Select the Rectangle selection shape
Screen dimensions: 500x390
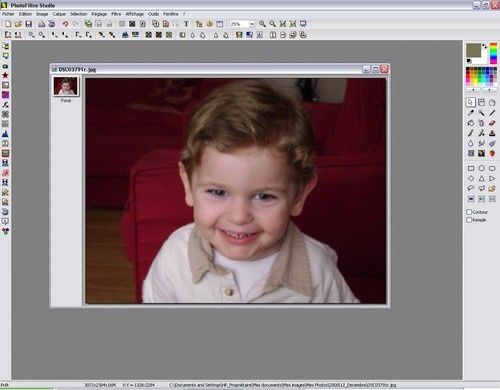tap(471, 168)
